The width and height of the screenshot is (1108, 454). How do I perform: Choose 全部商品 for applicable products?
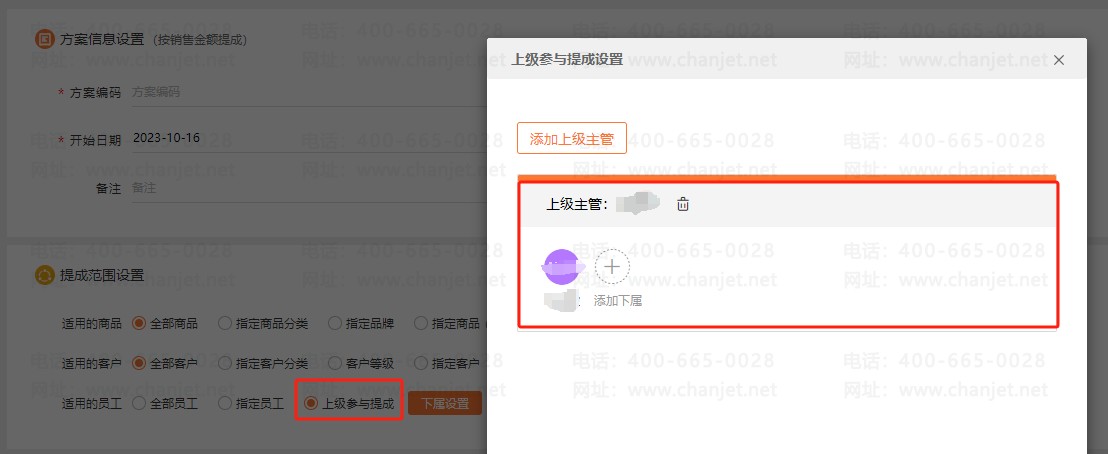(139, 324)
